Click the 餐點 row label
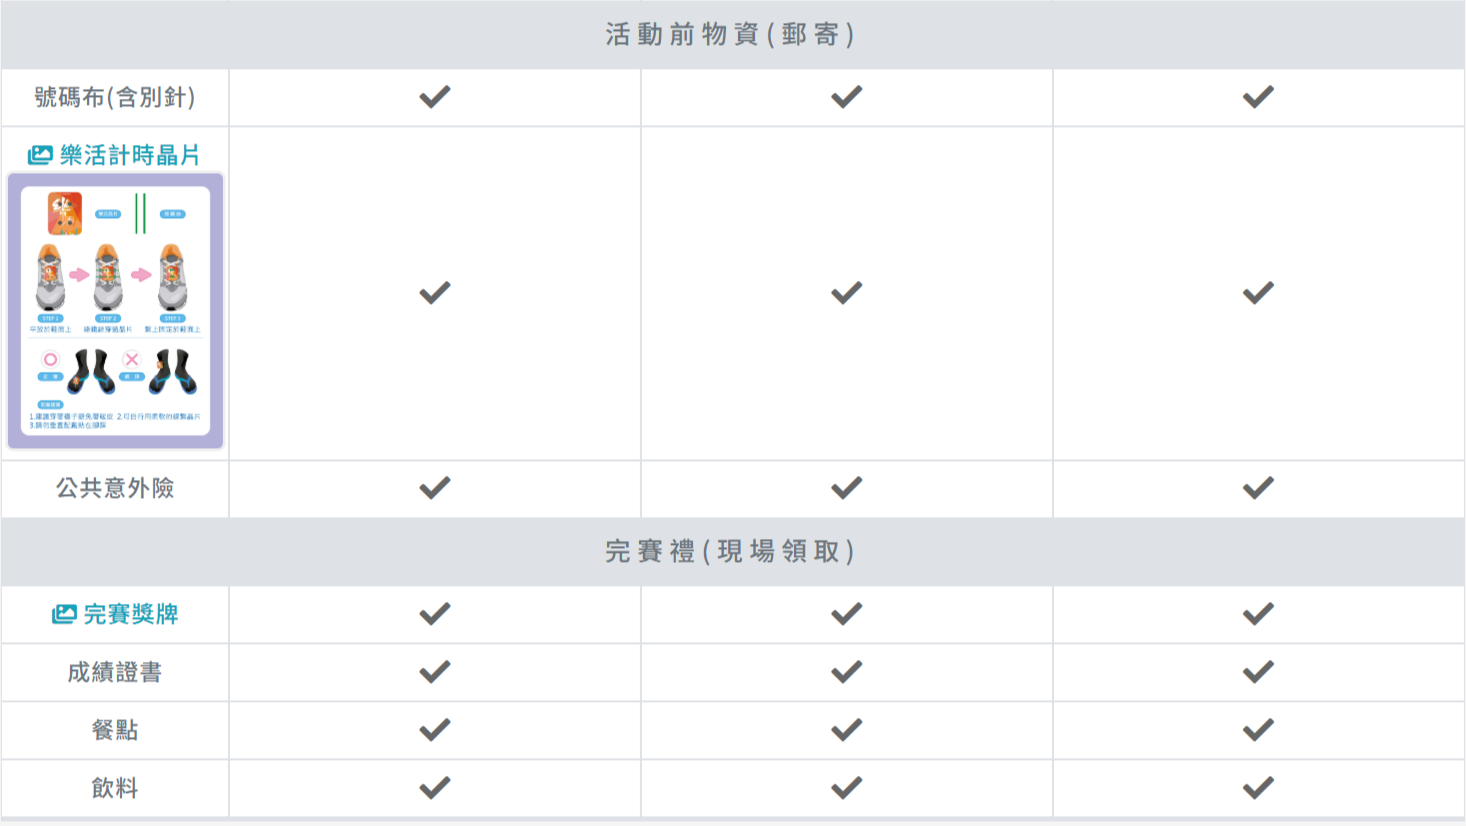The width and height of the screenshot is (1466, 826). [x=115, y=730]
